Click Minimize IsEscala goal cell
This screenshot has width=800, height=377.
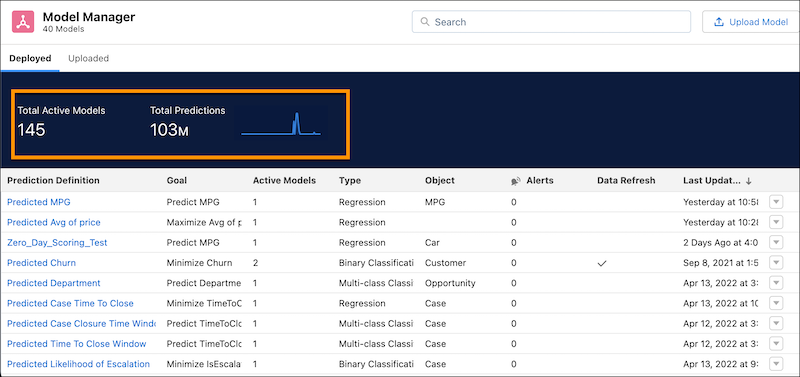pyautogui.click(x=204, y=364)
